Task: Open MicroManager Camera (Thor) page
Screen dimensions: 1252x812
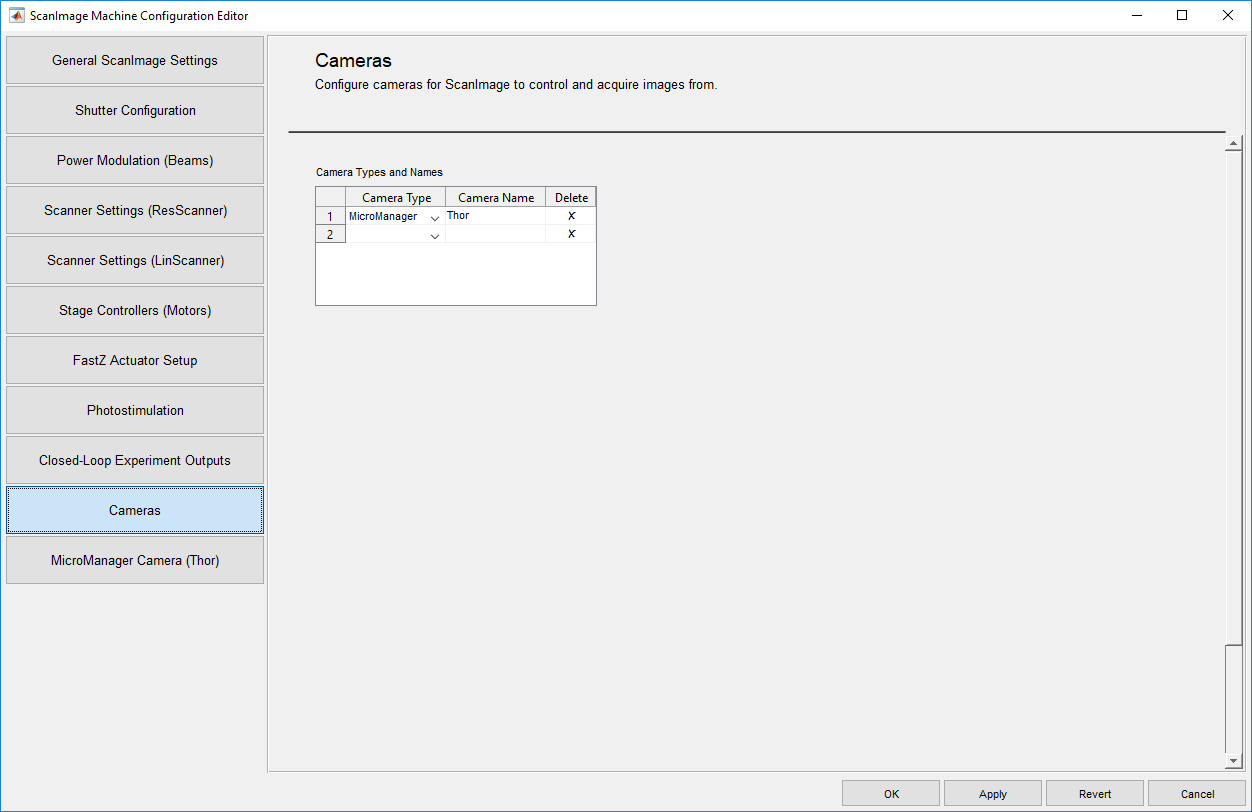Action: point(135,561)
